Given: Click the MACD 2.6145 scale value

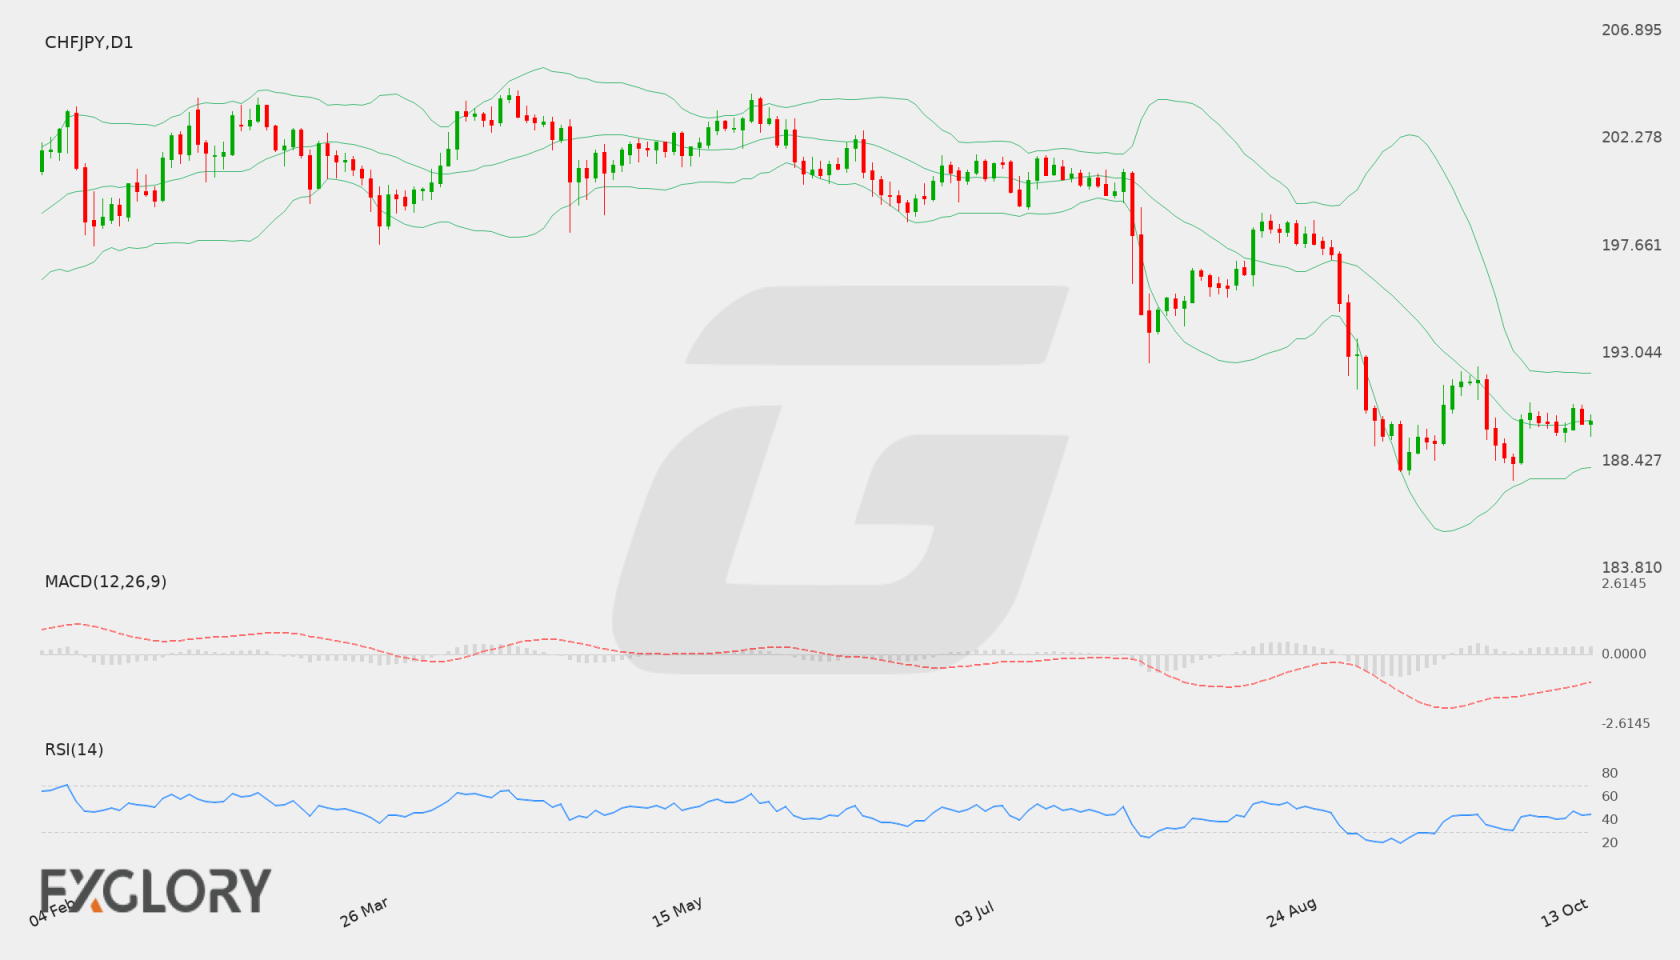Looking at the screenshot, I should pos(1624,583).
